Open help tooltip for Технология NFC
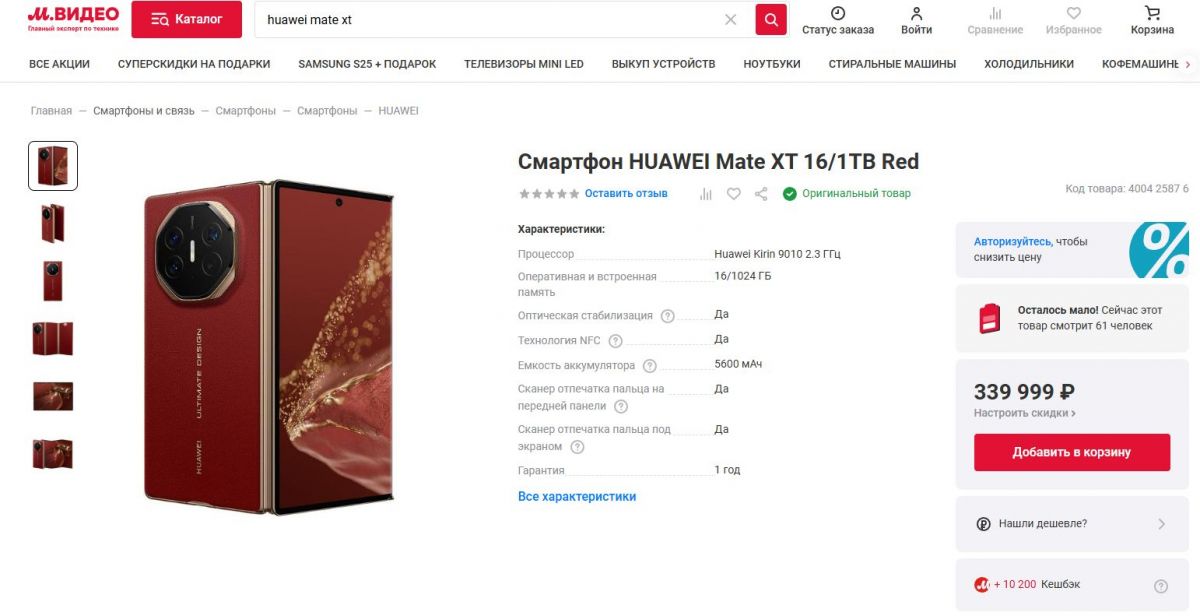Screen dimensions: 1200x616 tap(616, 341)
